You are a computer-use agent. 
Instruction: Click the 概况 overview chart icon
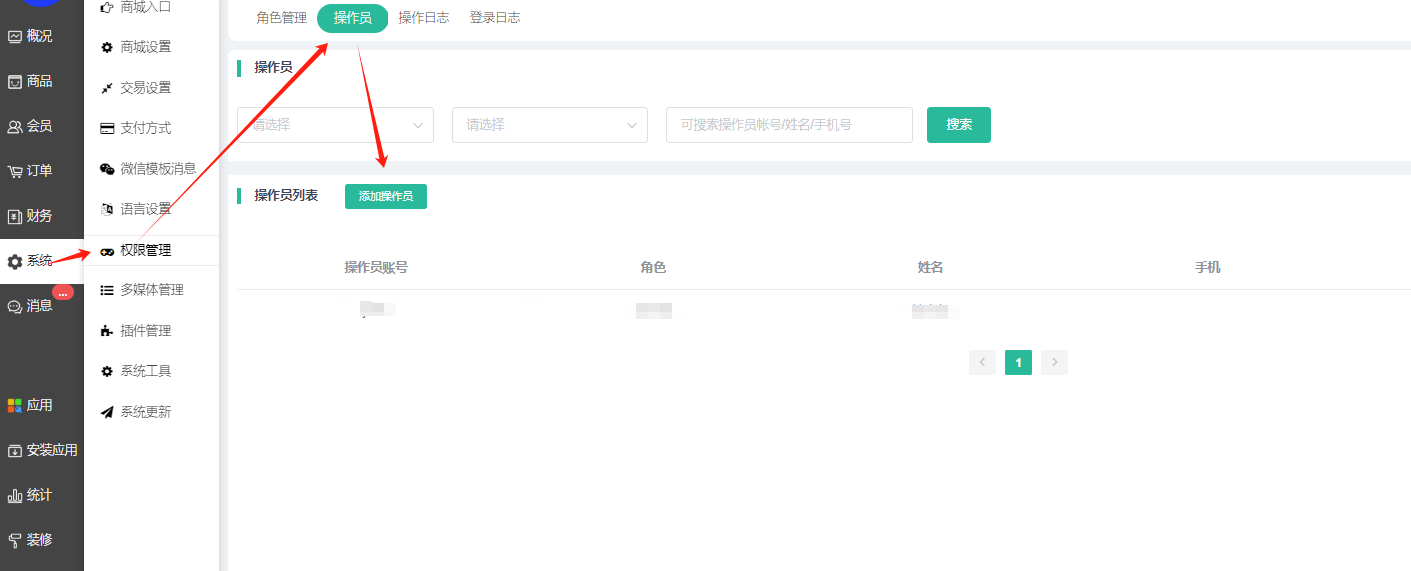click(x=15, y=37)
